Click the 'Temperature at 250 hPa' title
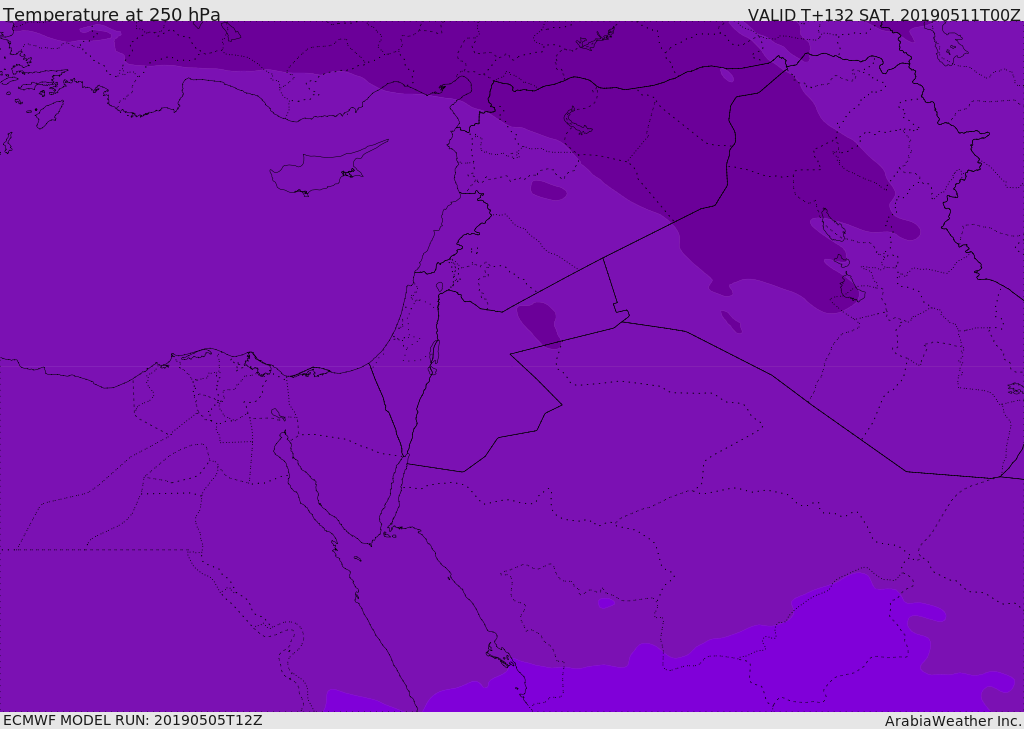The width and height of the screenshot is (1024, 729). pos(112,15)
